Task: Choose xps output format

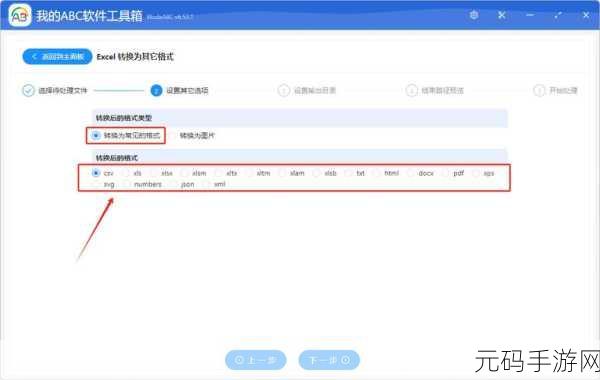Action: 484,173
